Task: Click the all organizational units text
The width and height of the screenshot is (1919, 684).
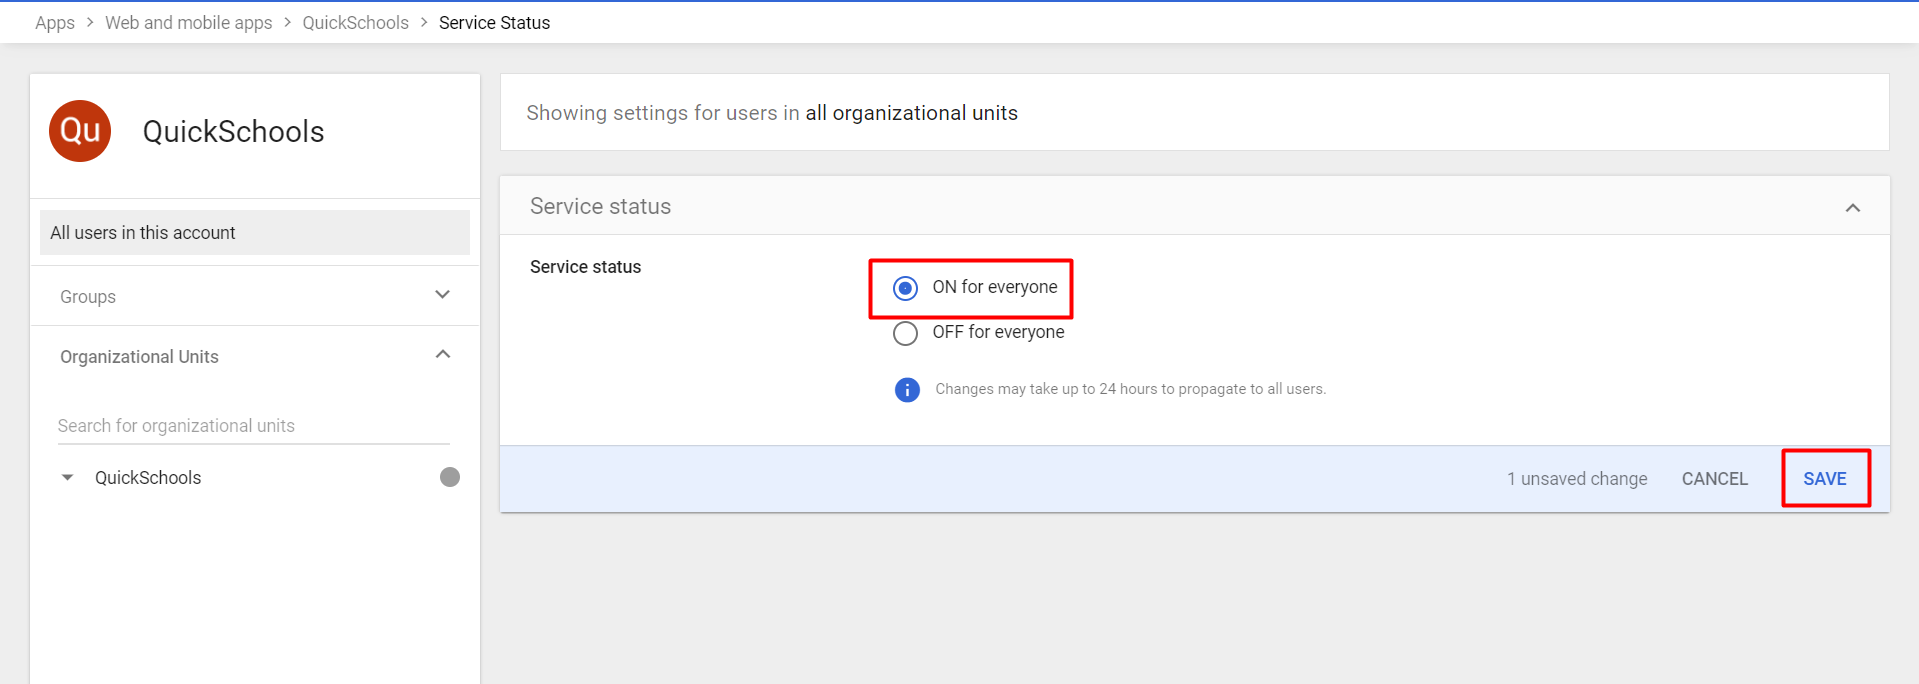Action: tap(911, 113)
